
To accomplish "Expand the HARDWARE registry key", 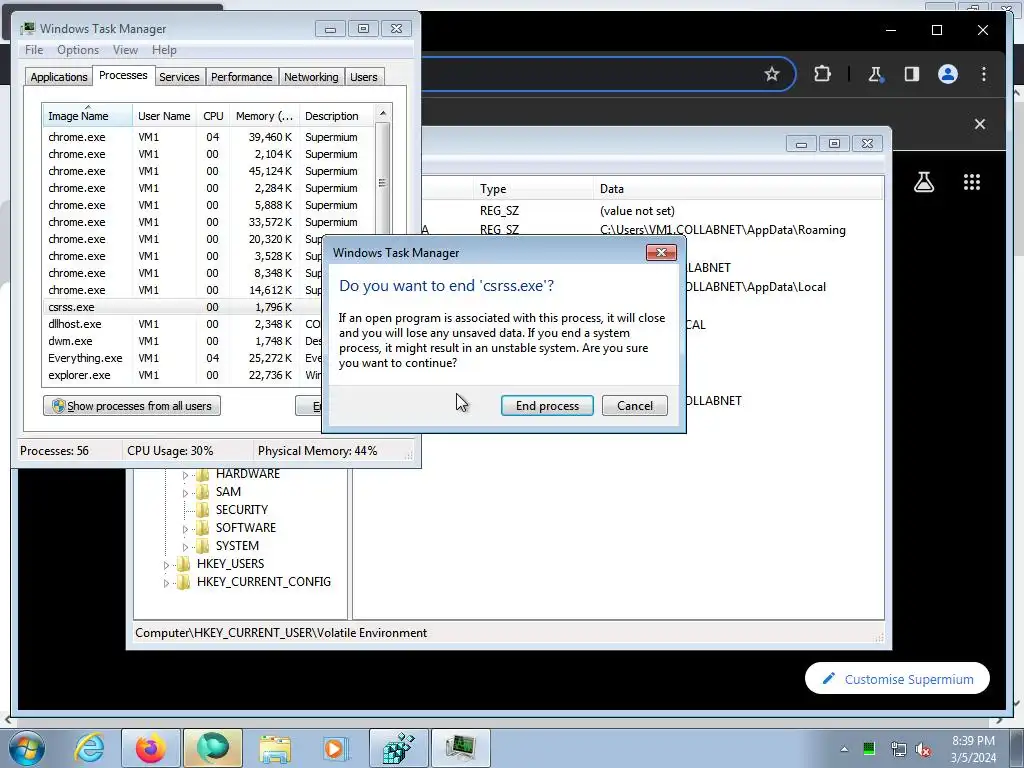I will coord(185,475).
